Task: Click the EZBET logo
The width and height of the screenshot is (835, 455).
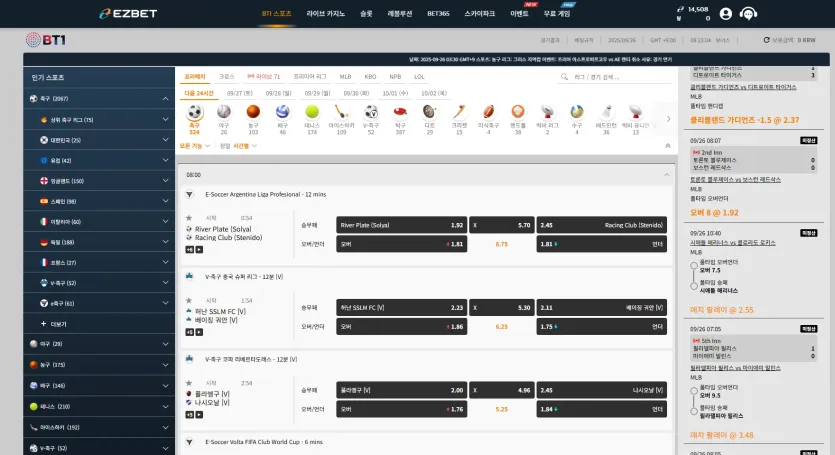Action: pyautogui.click(x=128, y=14)
